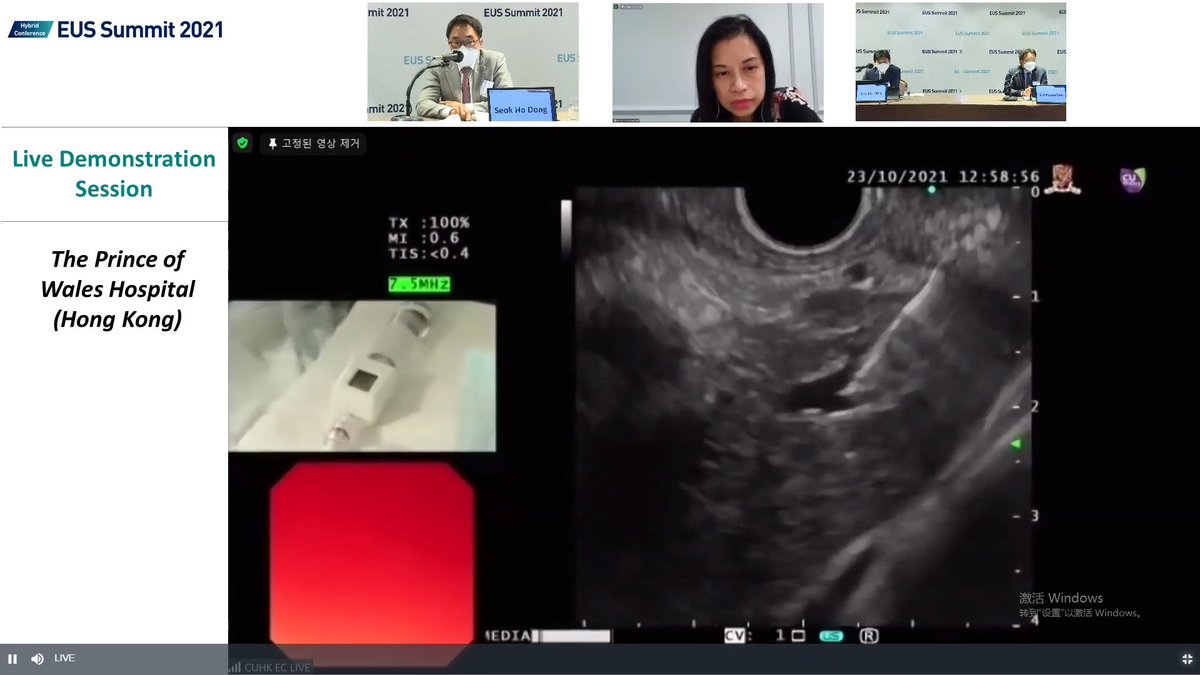The width and height of the screenshot is (1200, 675).
Task: Click the 7.5MHz frequency label
Action: tap(419, 285)
